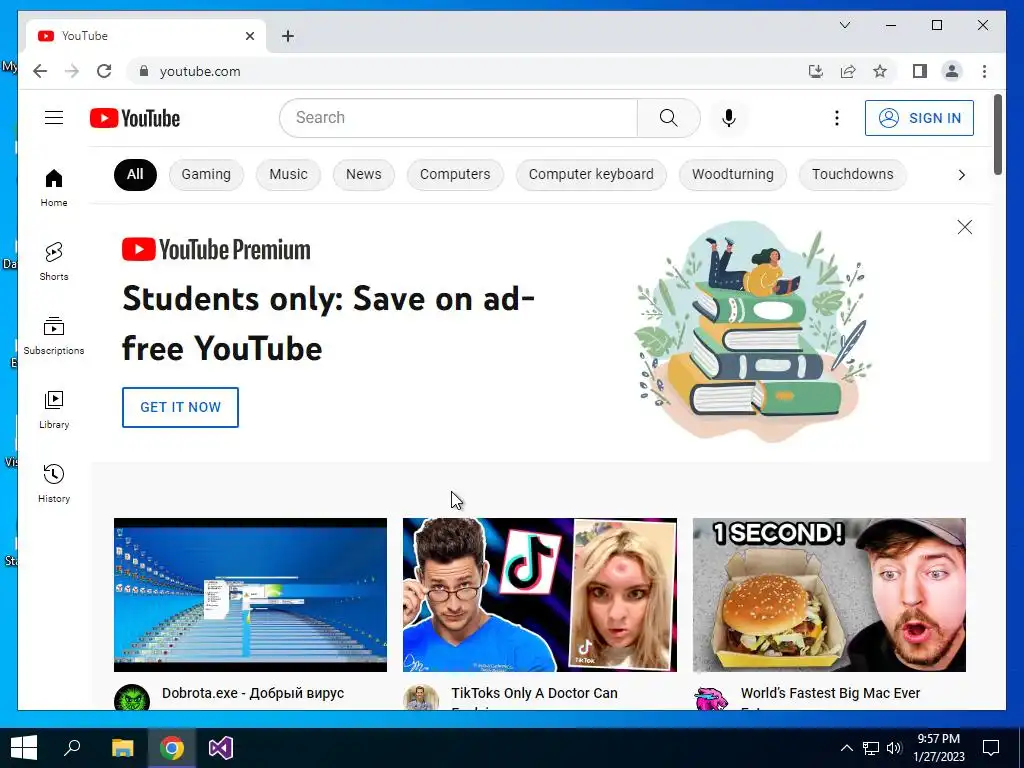Open Chrome profile avatar
1024x768 pixels.
coord(952,71)
